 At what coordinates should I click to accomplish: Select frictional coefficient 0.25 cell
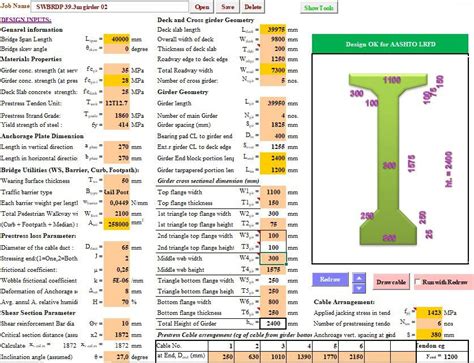pos(116,269)
